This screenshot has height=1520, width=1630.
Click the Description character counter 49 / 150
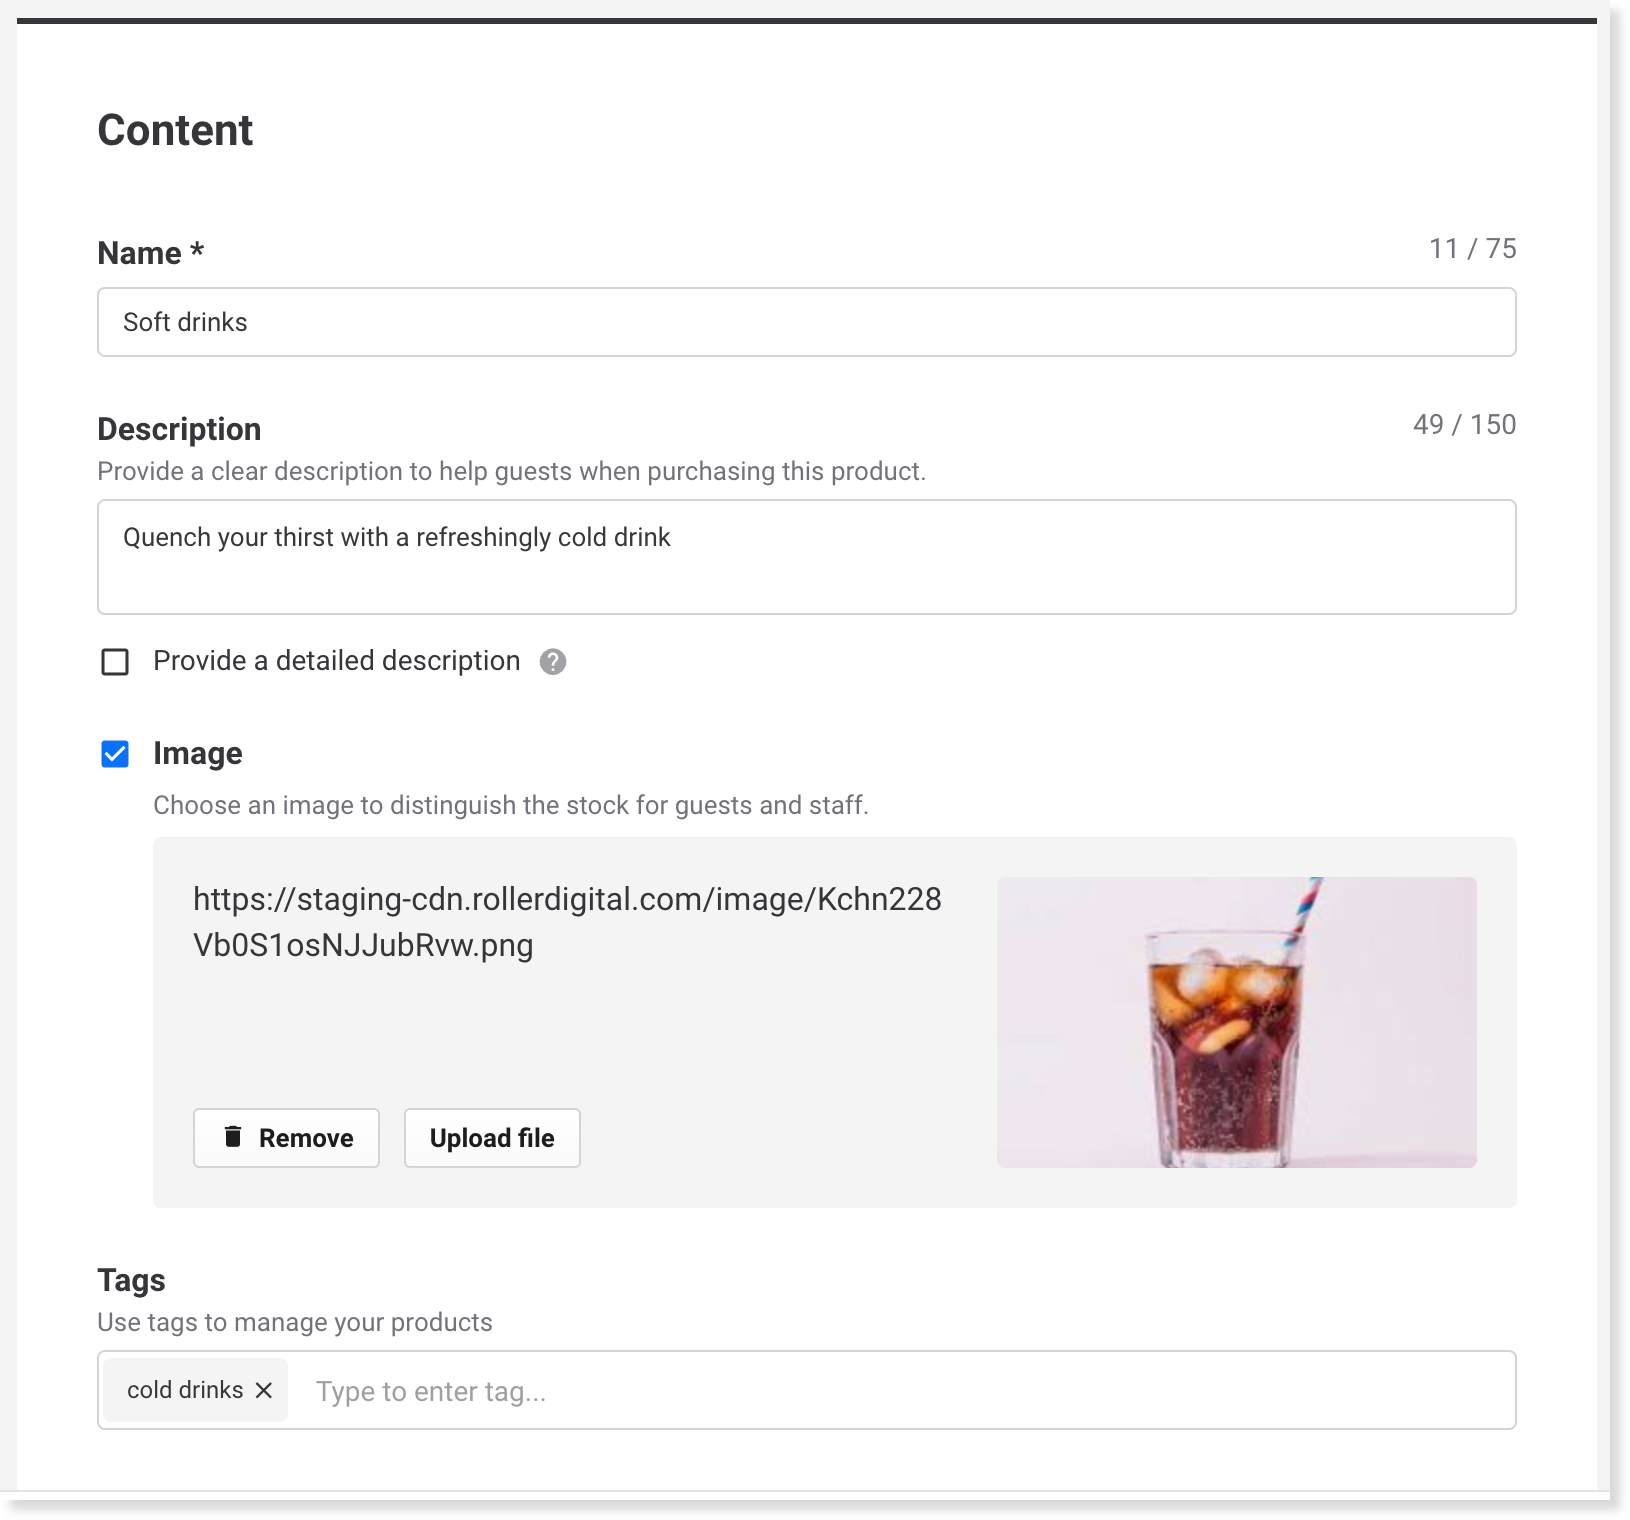(x=1465, y=424)
